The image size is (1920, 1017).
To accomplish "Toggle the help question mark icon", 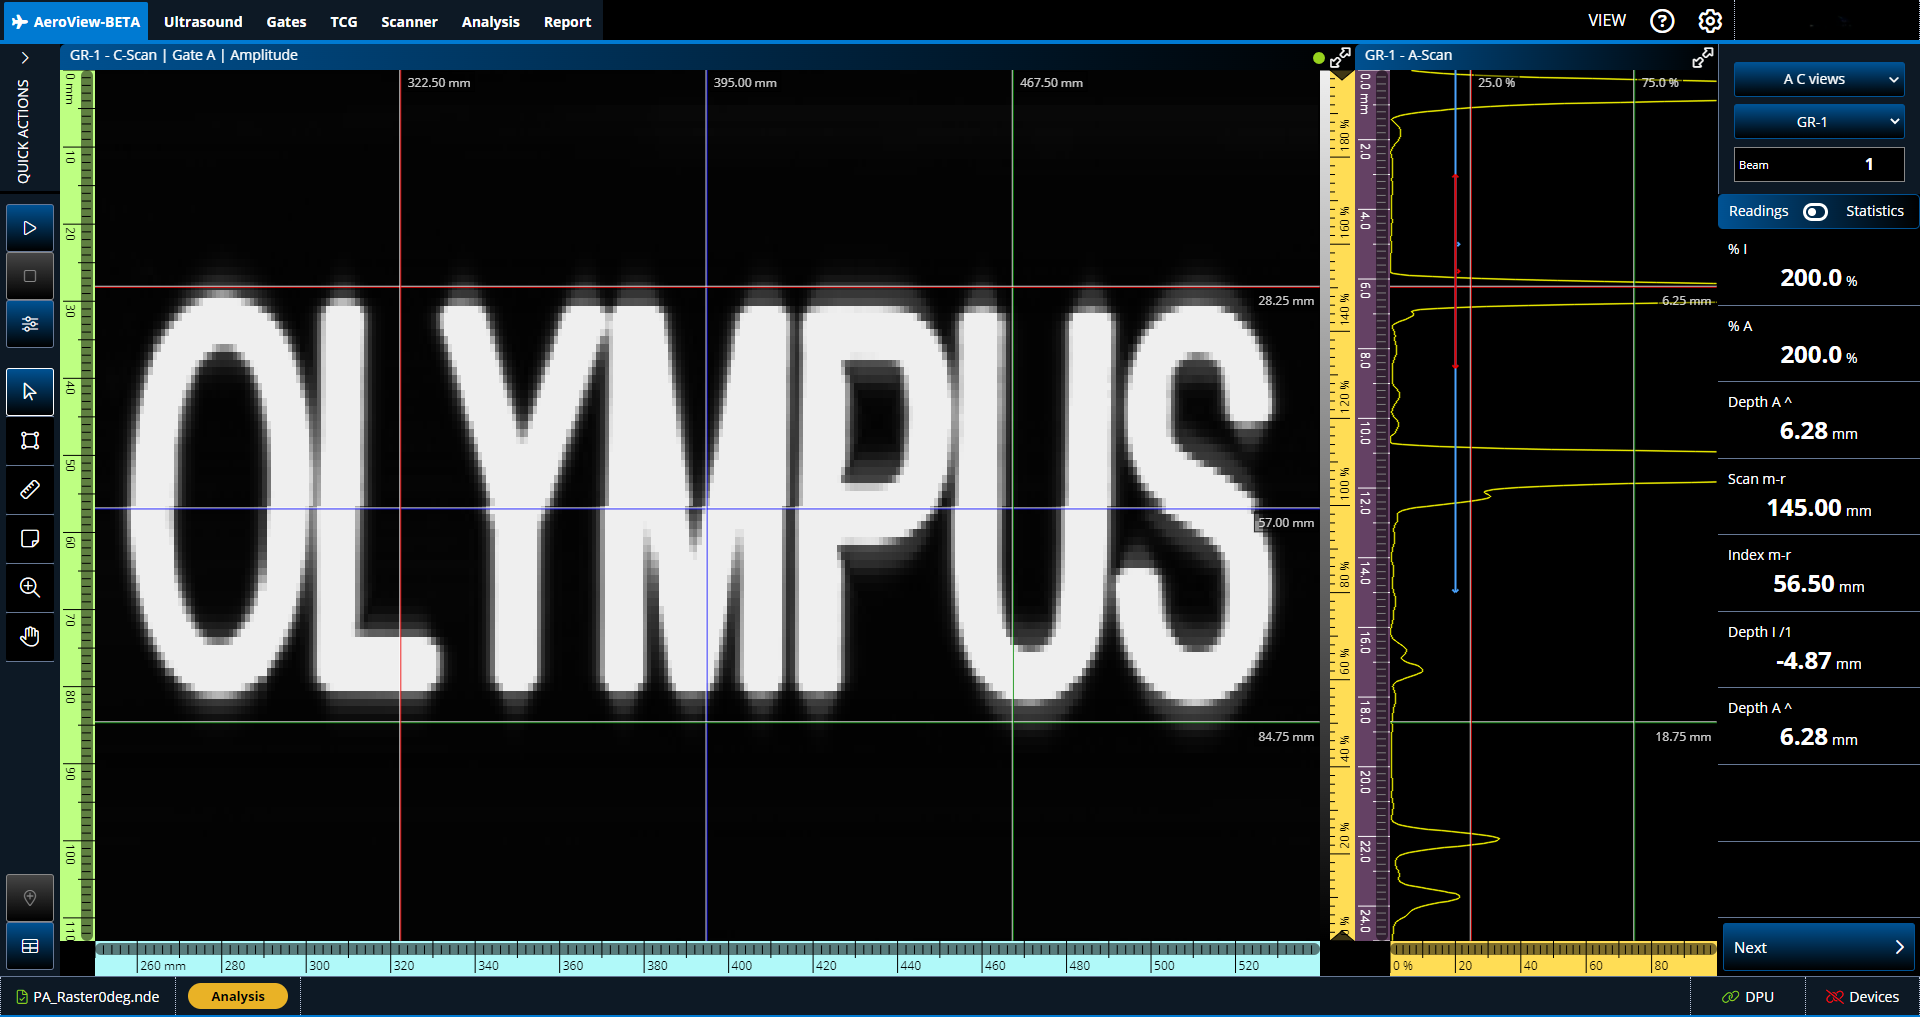I will [x=1661, y=21].
